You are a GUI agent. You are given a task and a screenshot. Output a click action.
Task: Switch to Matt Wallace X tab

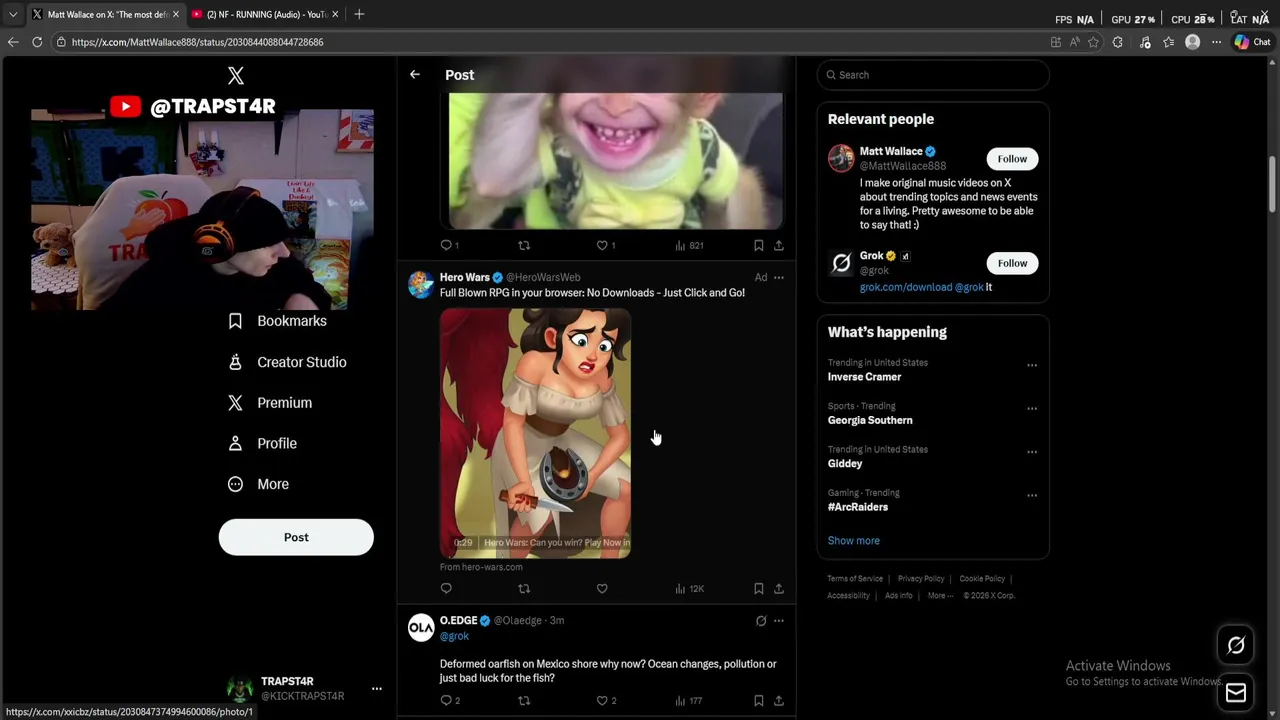click(x=105, y=14)
